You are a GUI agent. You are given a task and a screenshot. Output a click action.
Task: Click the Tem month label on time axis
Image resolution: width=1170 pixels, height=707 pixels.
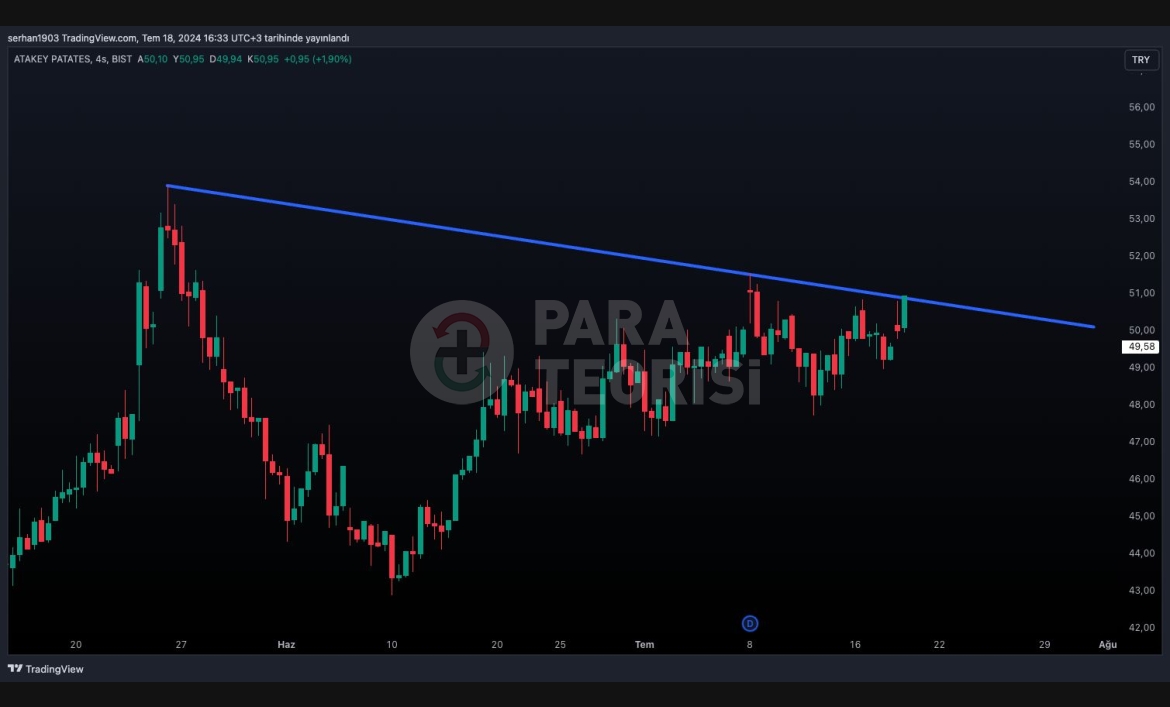click(645, 644)
